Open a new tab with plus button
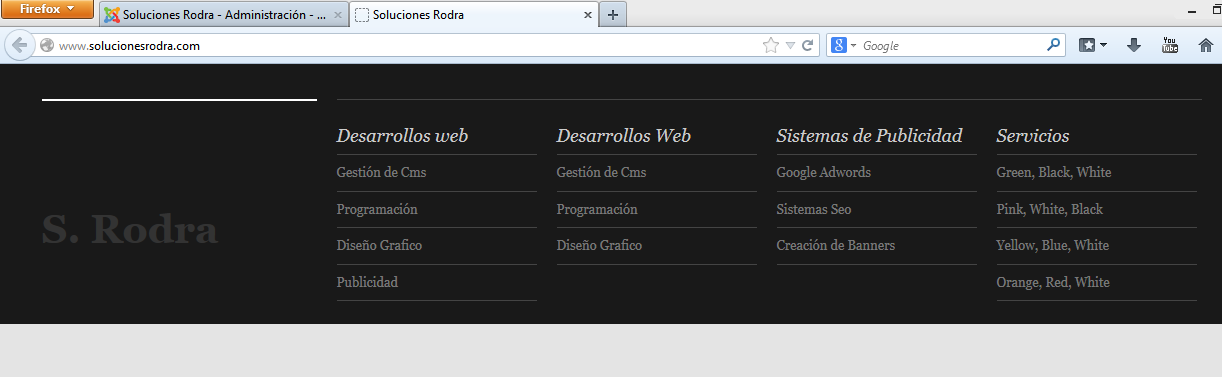The image size is (1222, 377). 613,15
